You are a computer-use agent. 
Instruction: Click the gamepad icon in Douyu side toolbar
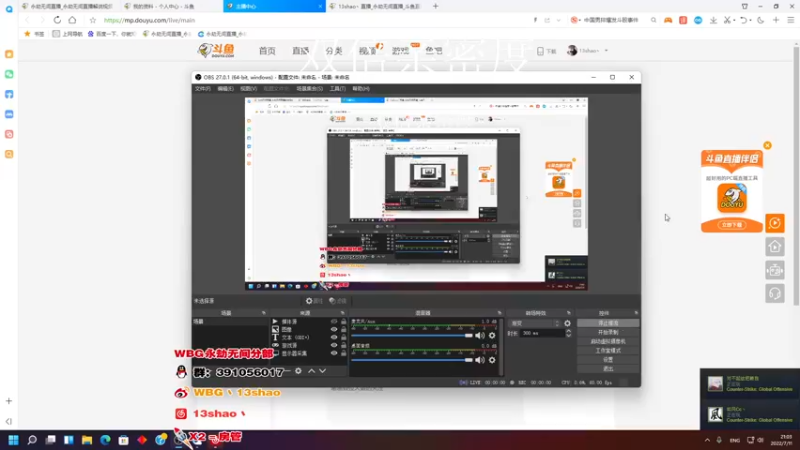(774, 270)
